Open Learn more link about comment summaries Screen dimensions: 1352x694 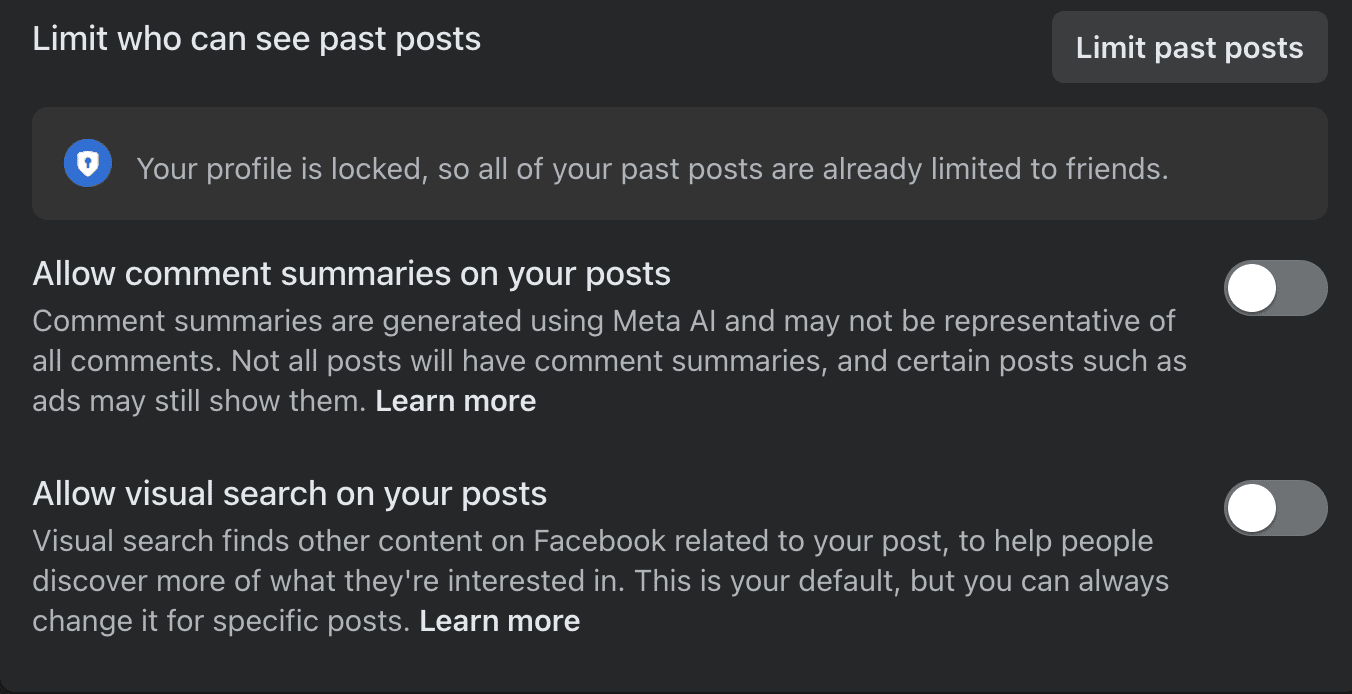456,401
